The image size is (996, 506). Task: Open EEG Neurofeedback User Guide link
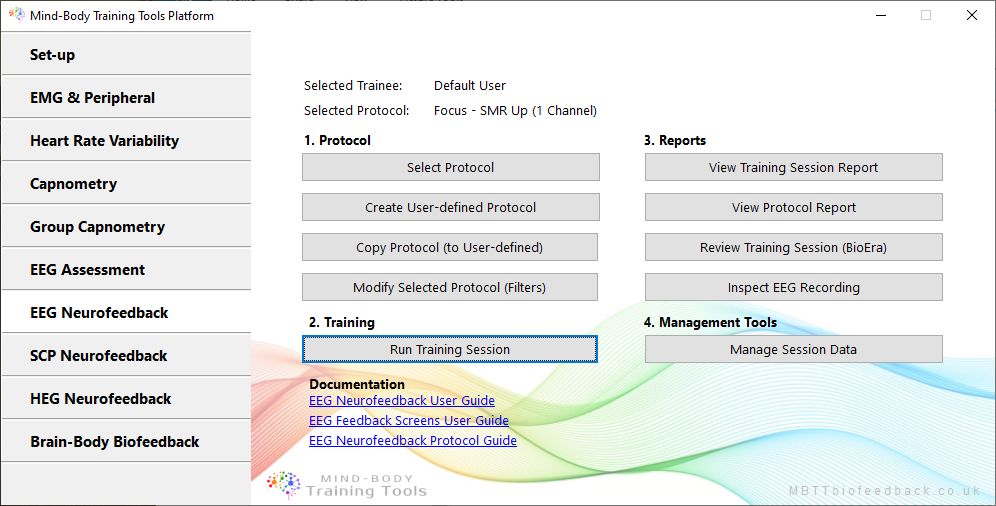tap(402, 401)
